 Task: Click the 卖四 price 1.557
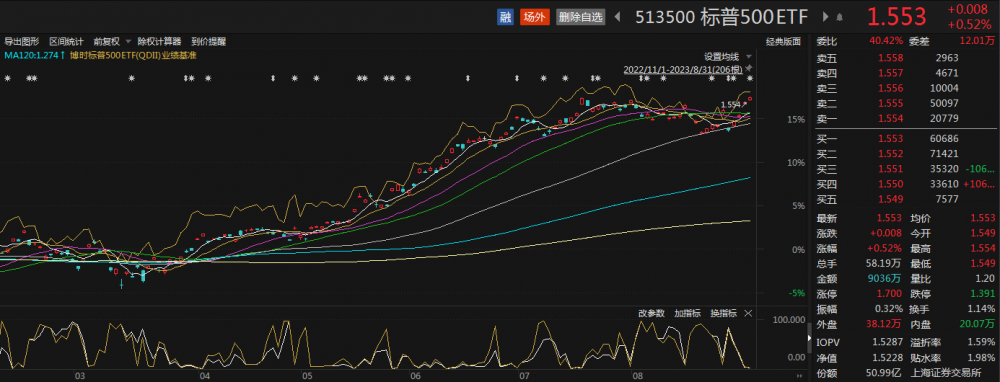[890, 73]
